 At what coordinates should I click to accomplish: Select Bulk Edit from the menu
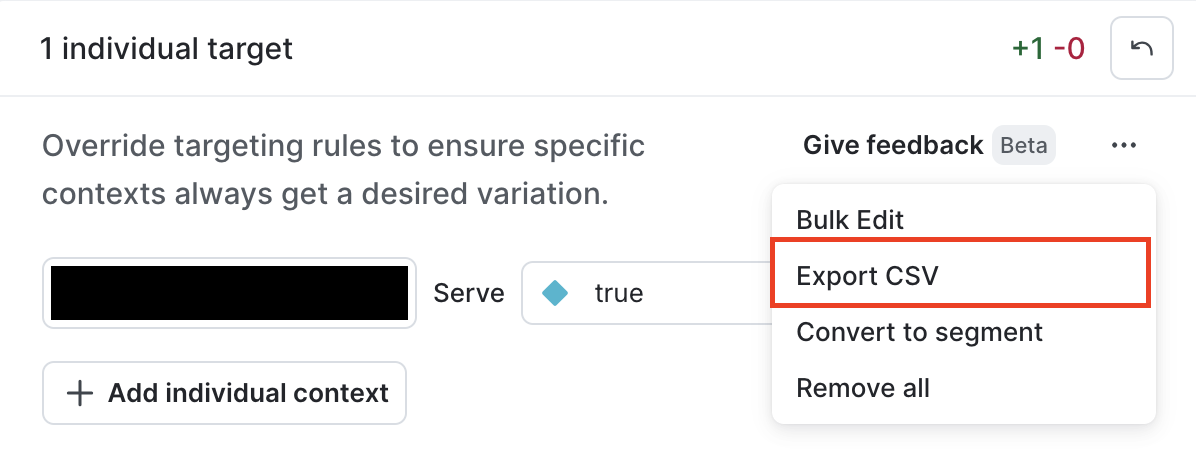(x=850, y=219)
